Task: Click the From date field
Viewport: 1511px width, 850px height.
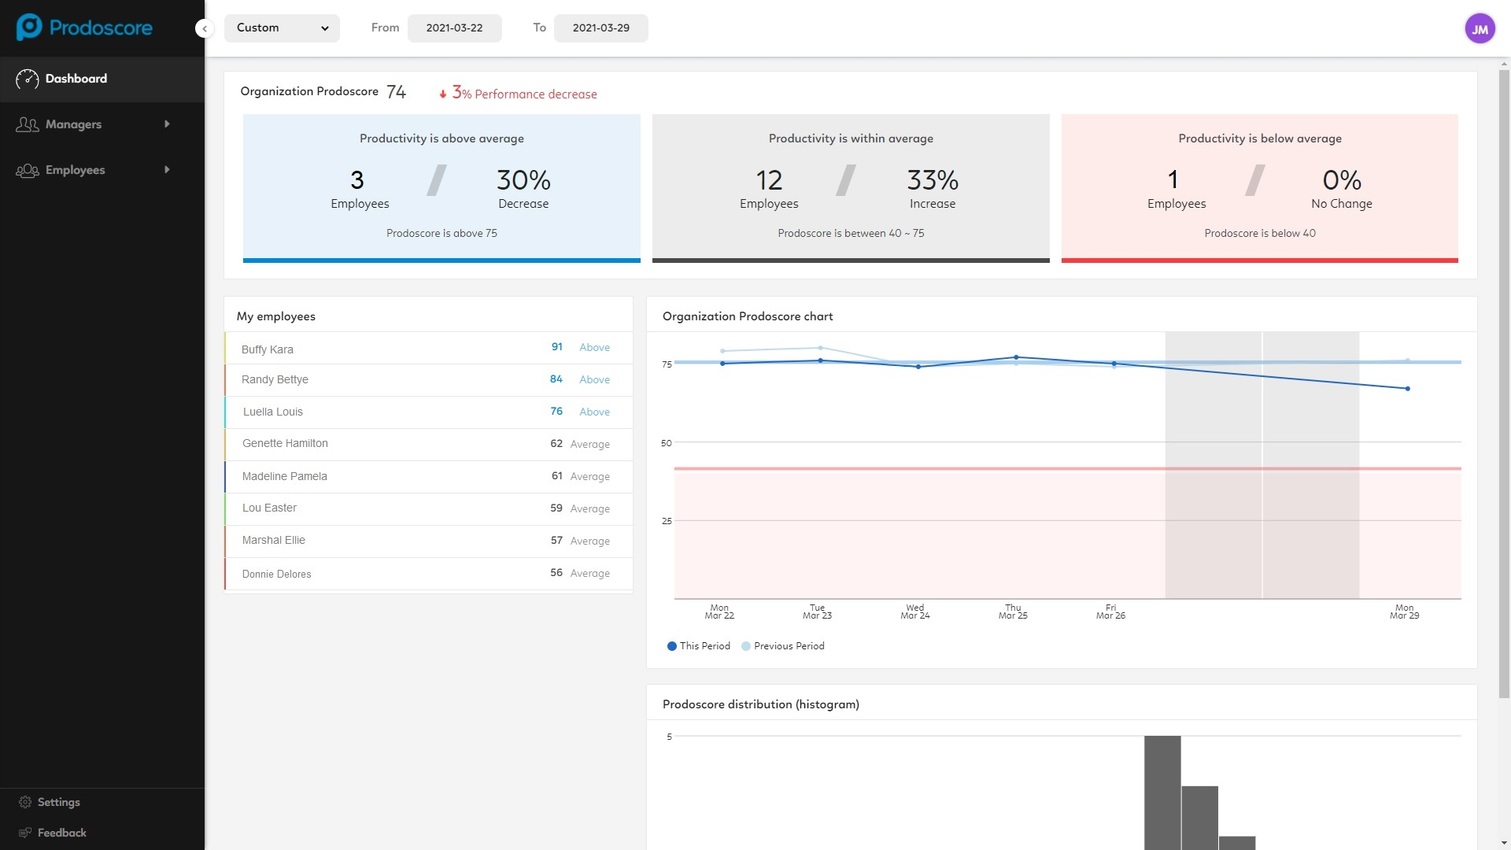Action: coord(454,28)
